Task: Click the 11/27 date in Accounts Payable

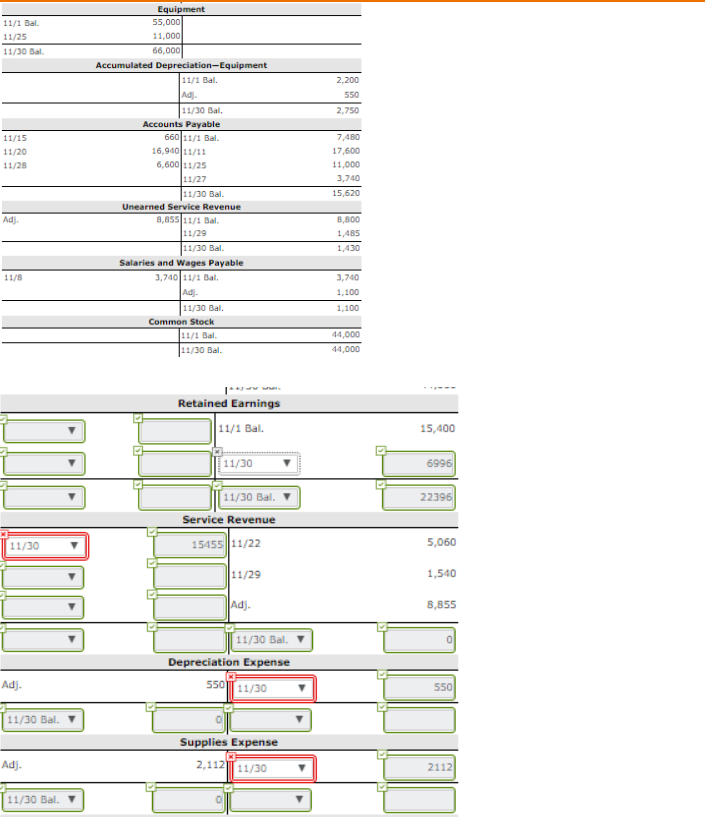Action: tap(194, 179)
